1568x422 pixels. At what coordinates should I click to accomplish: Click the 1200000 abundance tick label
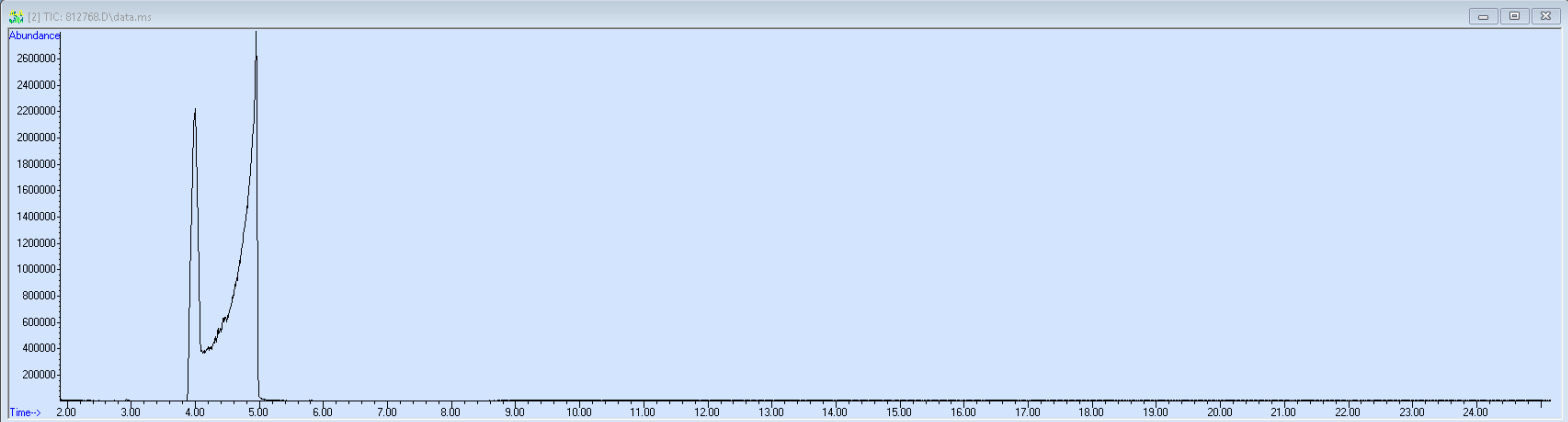pyautogui.click(x=37, y=243)
